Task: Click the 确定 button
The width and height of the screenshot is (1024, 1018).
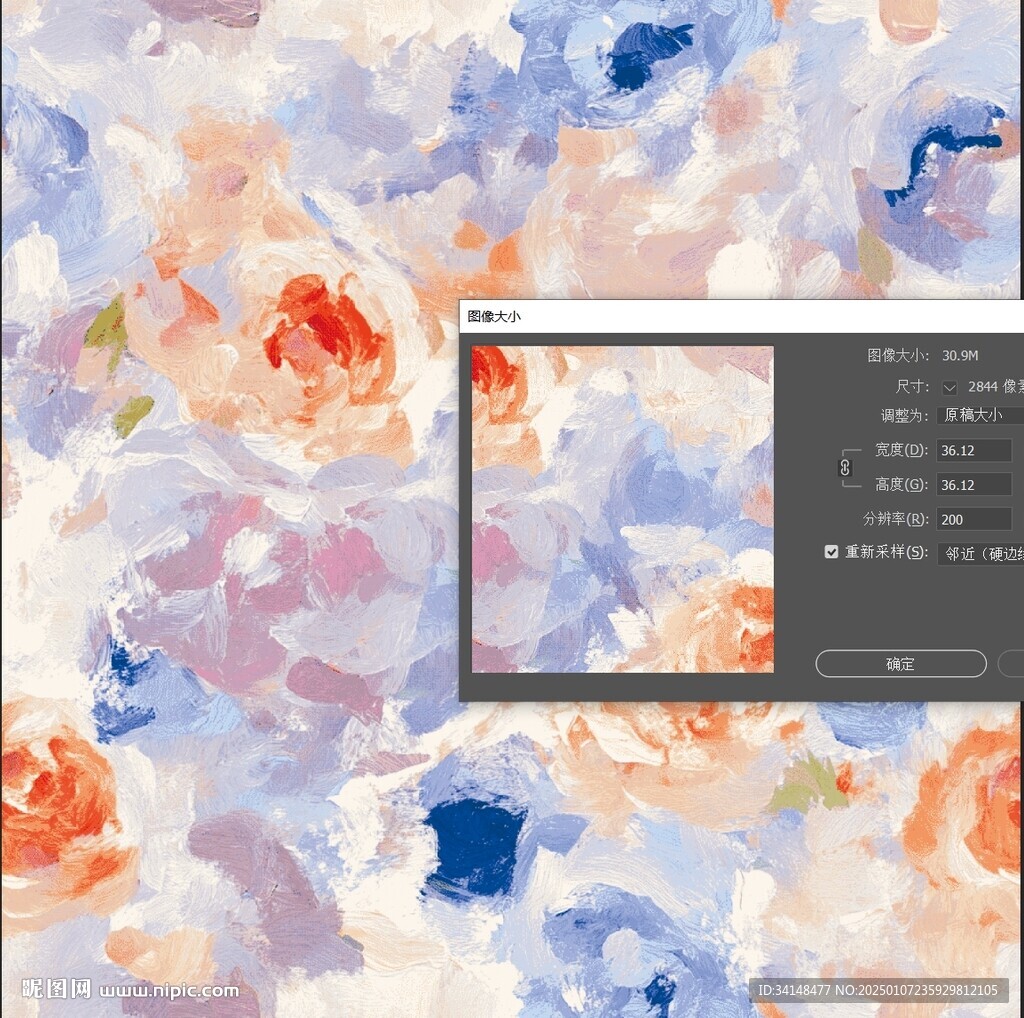Action: coord(901,663)
